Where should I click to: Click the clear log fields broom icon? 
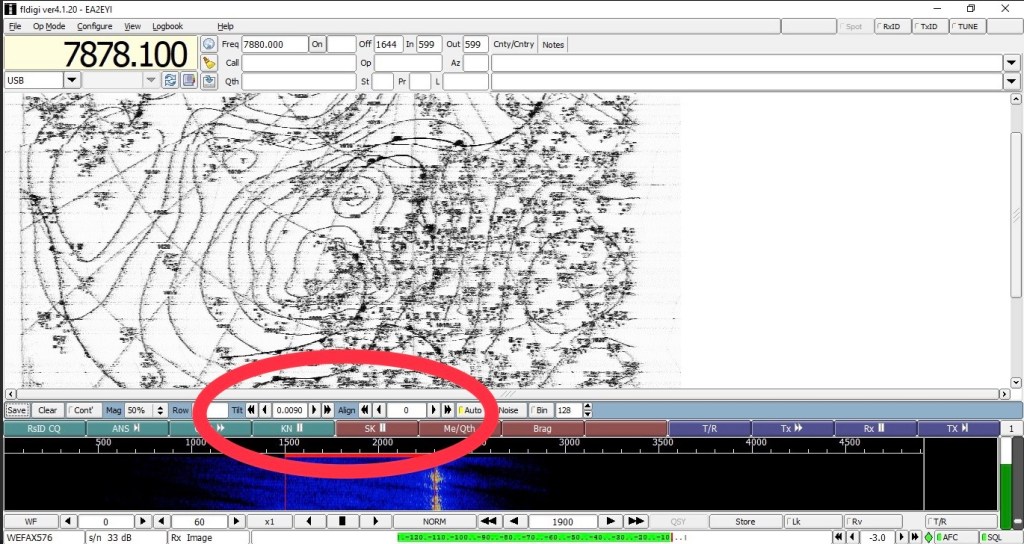[x=209, y=62]
